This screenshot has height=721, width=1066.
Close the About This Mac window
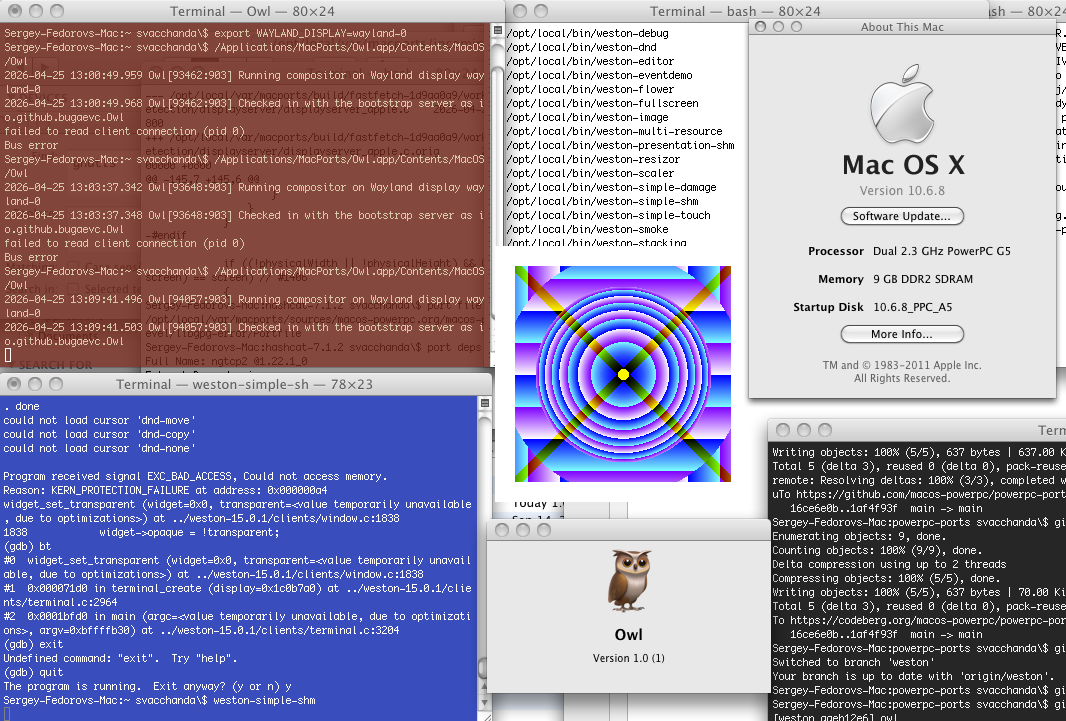[761, 27]
